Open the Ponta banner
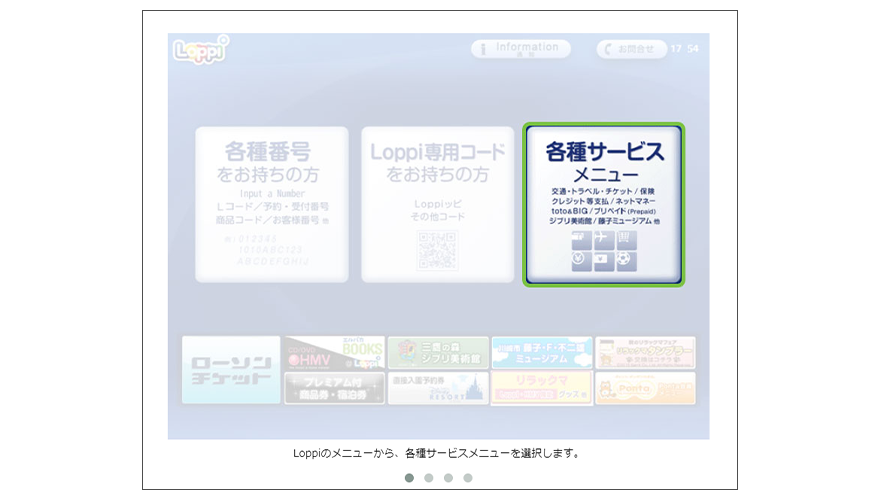This screenshot has width=880, height=500. point(645,388)
